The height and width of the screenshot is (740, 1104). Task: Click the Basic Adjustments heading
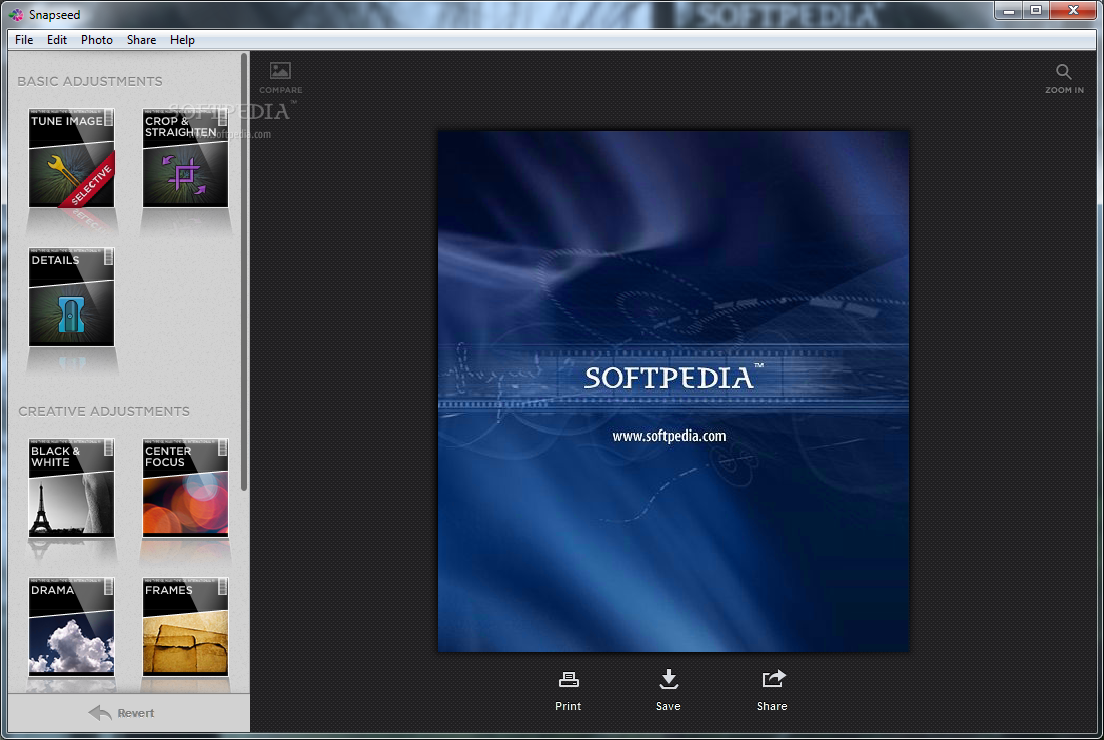click(x=90, y=82)
